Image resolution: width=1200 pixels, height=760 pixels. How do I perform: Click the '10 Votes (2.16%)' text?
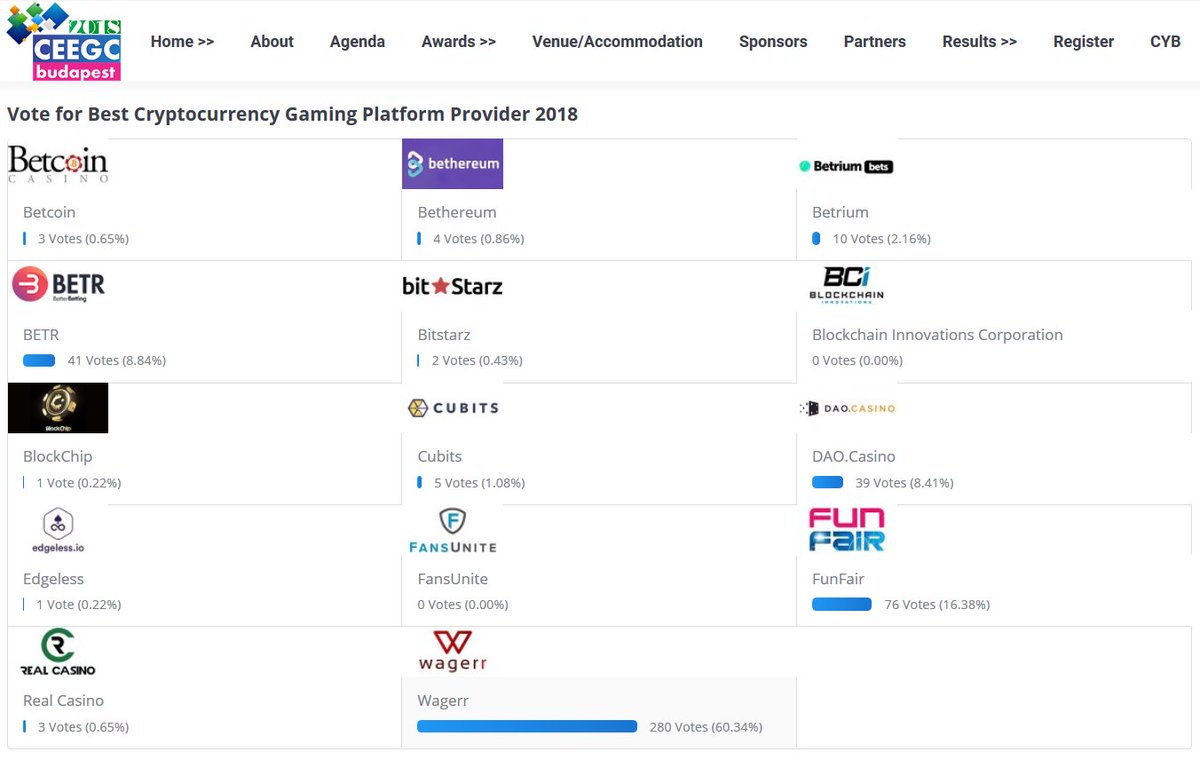click(x=882, y=238)
